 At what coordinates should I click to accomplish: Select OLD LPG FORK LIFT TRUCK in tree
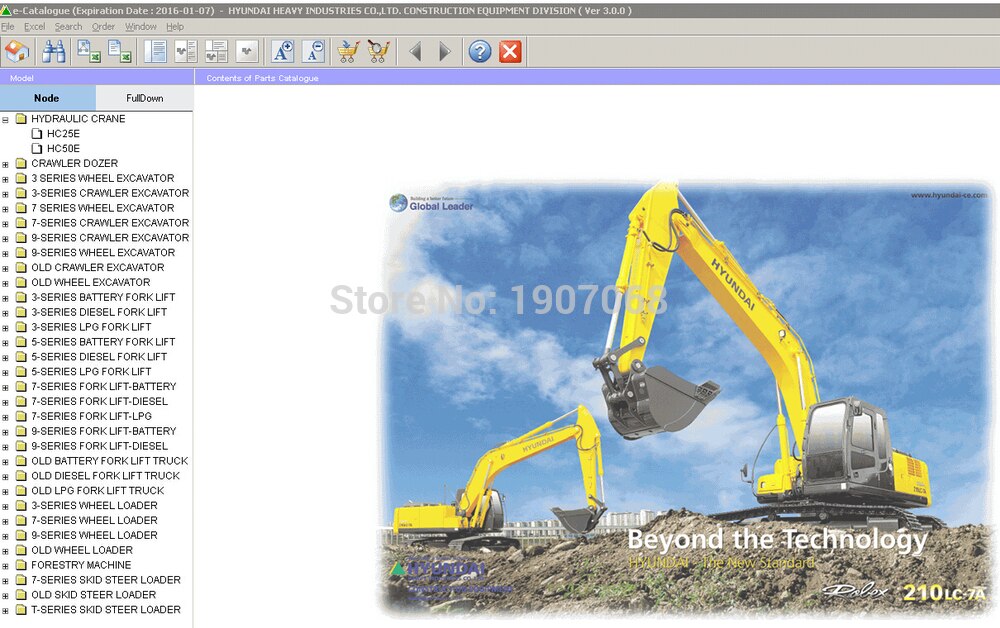pos(98,490)
